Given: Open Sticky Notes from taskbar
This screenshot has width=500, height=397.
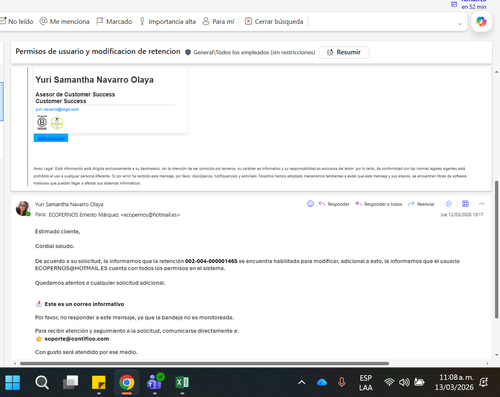Looking at the screenshot, I should (x=99, y=382).
